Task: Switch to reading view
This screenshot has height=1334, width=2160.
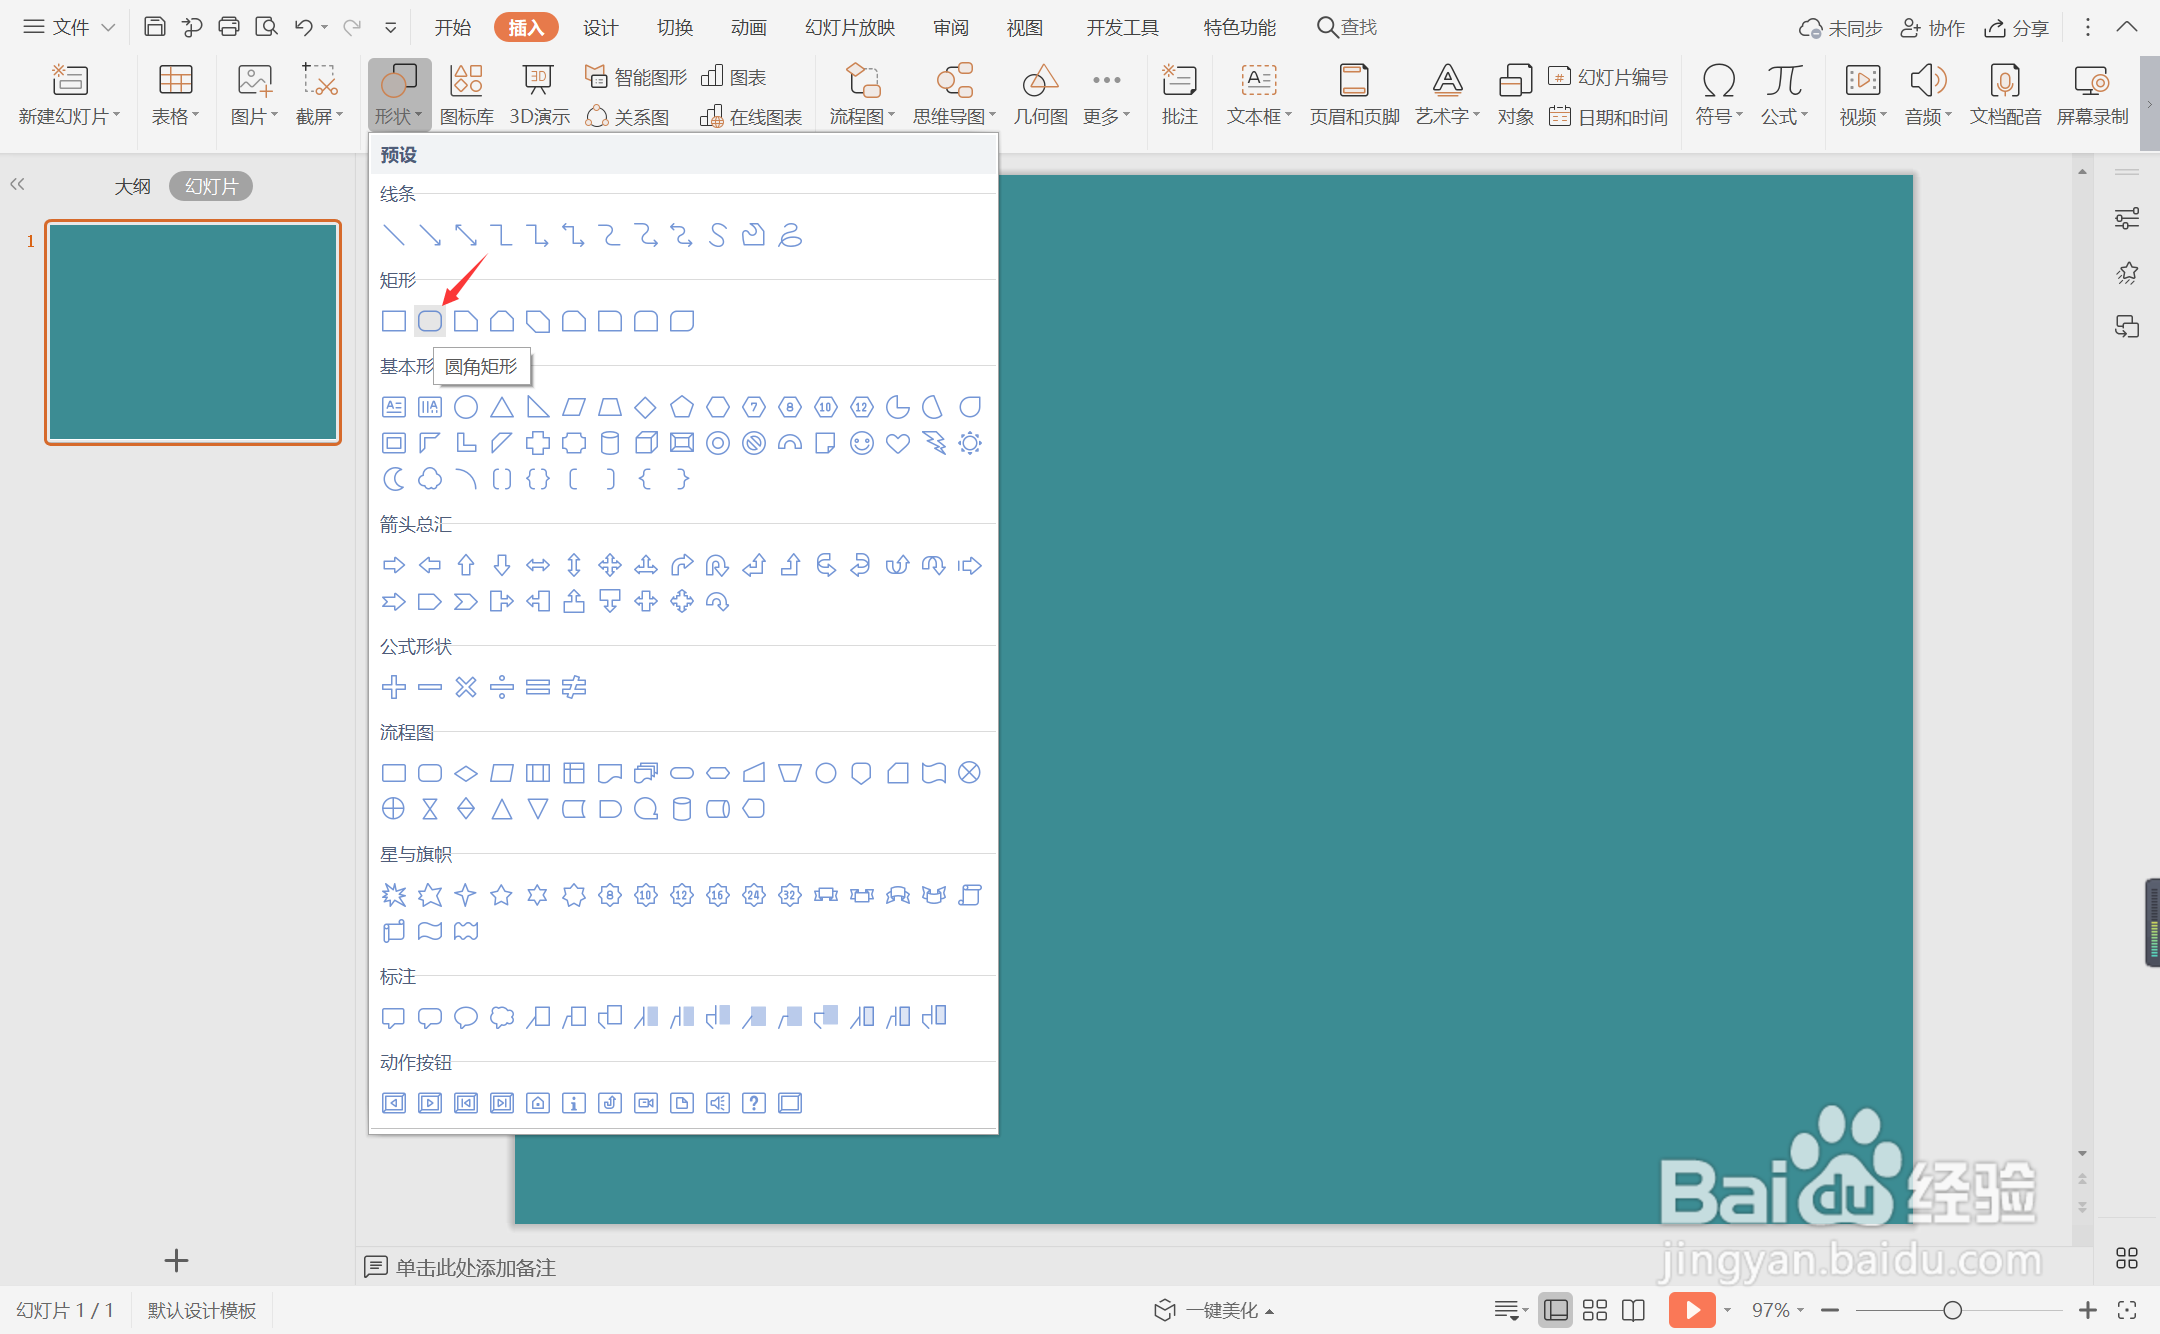Action: 1633,1310
